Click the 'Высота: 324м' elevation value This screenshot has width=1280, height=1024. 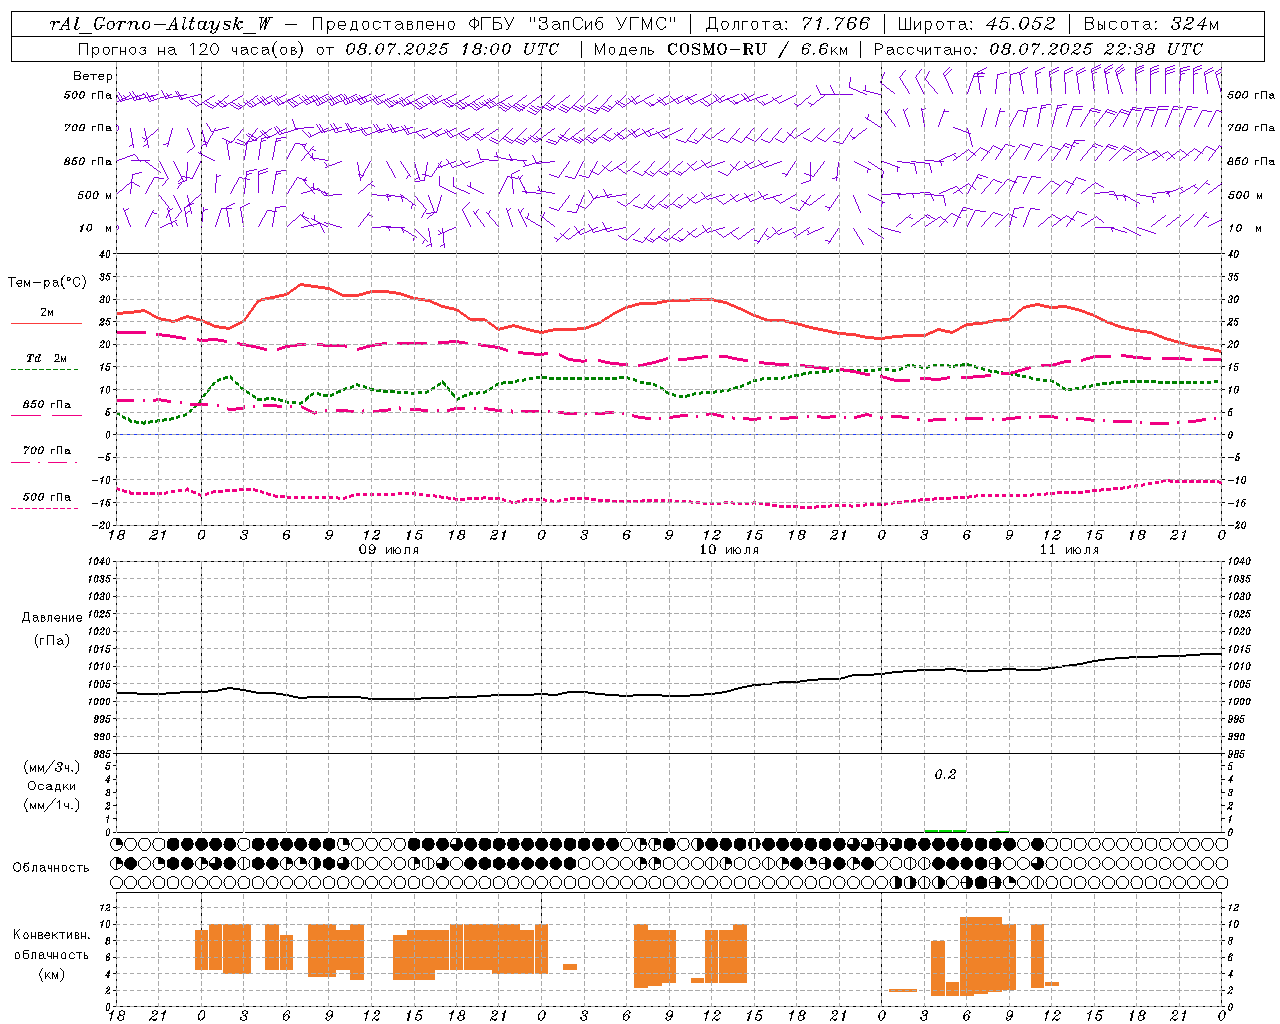(1151, 24)
